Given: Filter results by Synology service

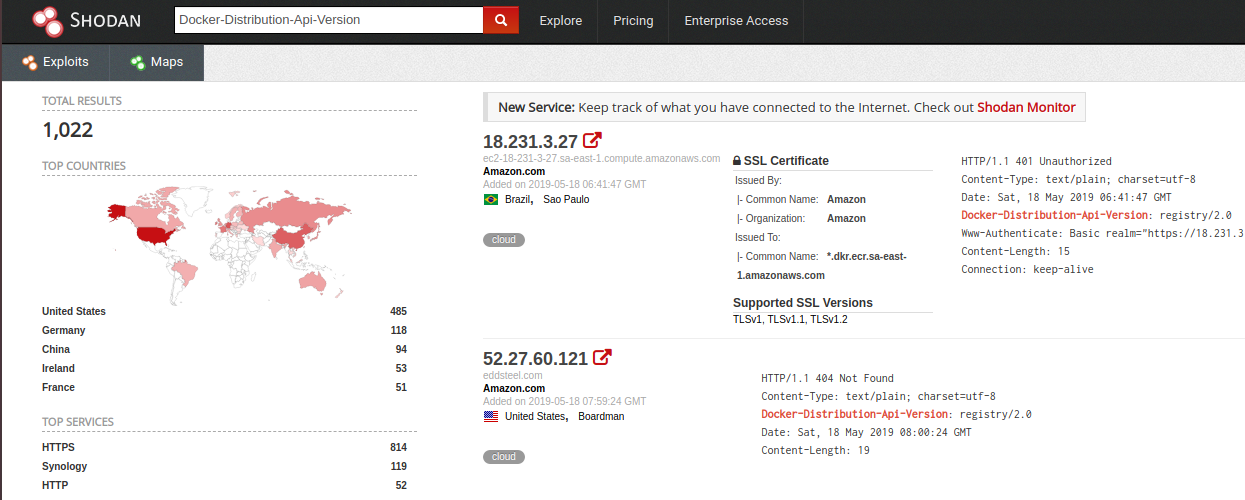Looking at the screenshot, I should coord(64,466).
